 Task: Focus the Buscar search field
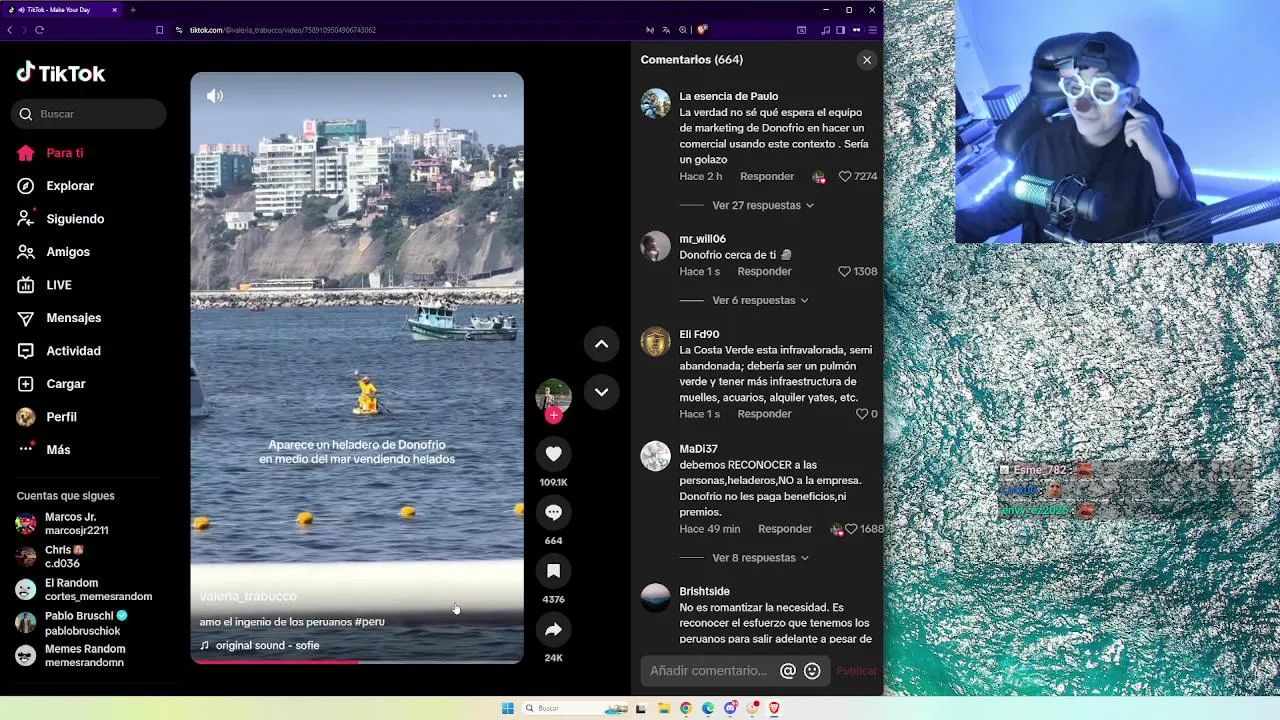click(89, 114)
